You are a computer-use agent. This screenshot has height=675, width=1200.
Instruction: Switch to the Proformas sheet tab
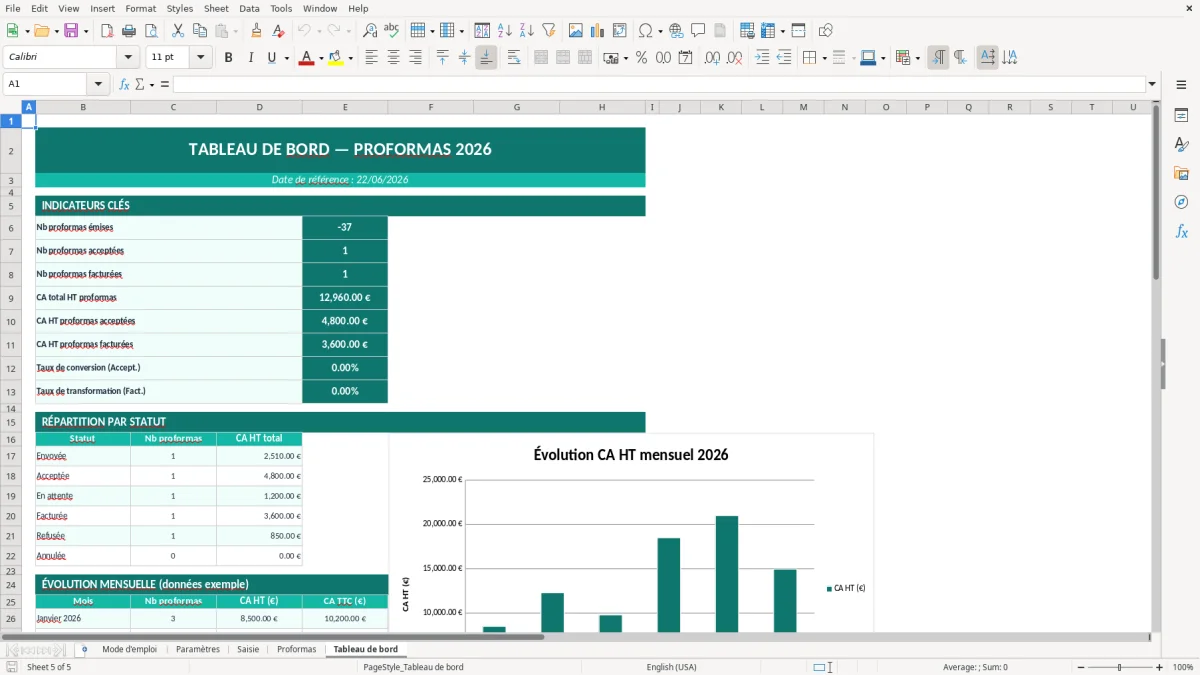click(296, 649)
